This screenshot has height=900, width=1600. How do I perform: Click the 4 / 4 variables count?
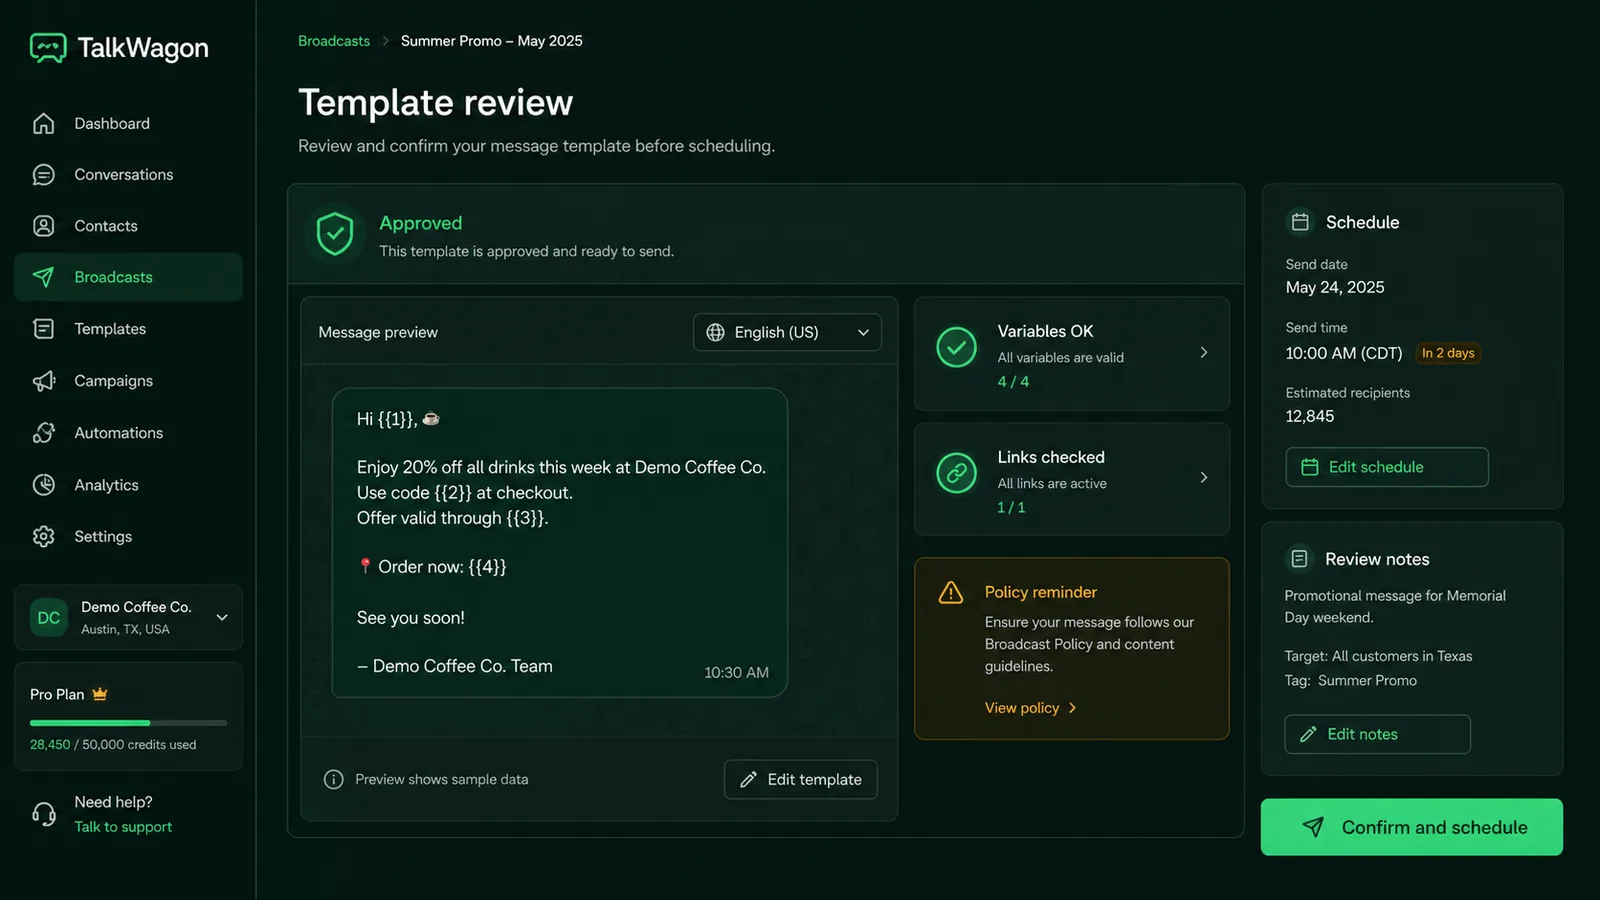pos(1013,382)
